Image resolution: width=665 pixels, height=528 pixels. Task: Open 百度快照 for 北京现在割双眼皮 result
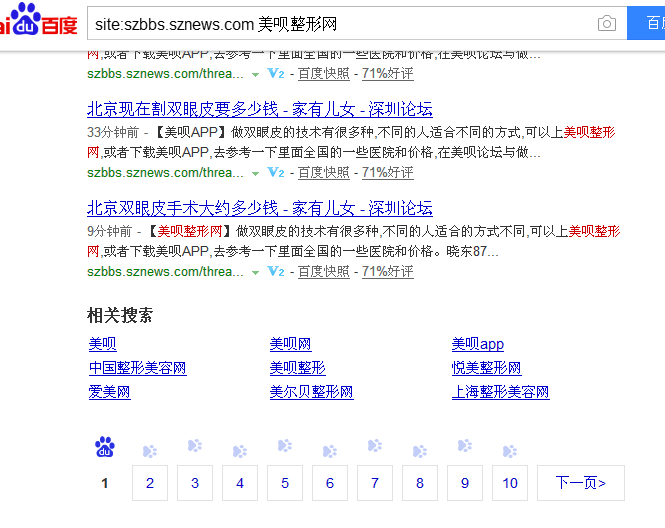324,173
